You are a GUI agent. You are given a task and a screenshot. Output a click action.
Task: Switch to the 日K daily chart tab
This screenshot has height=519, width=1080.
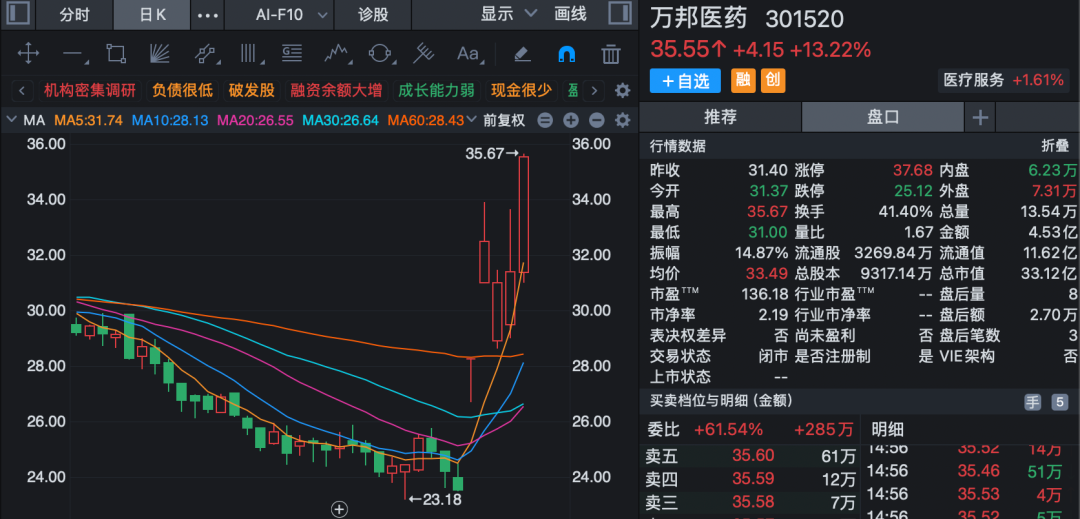152,14
